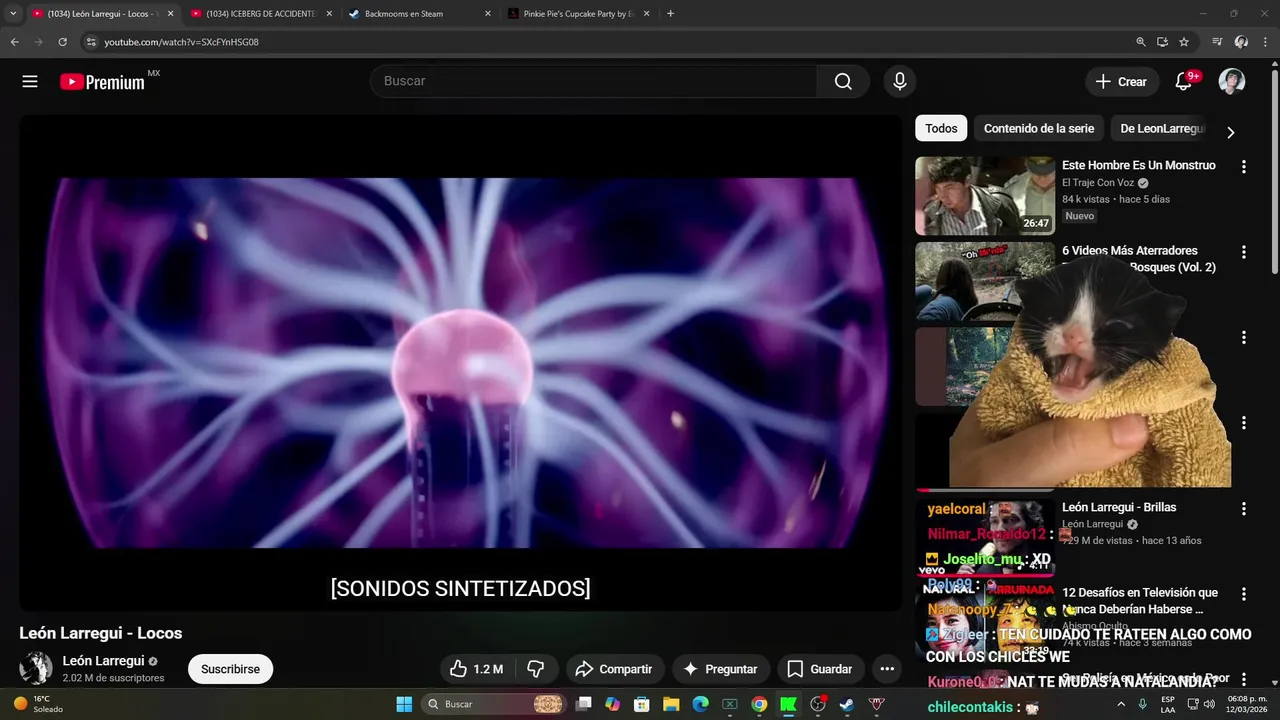Open the YouTube hamburger guide menu

click(x=30, y=82)
